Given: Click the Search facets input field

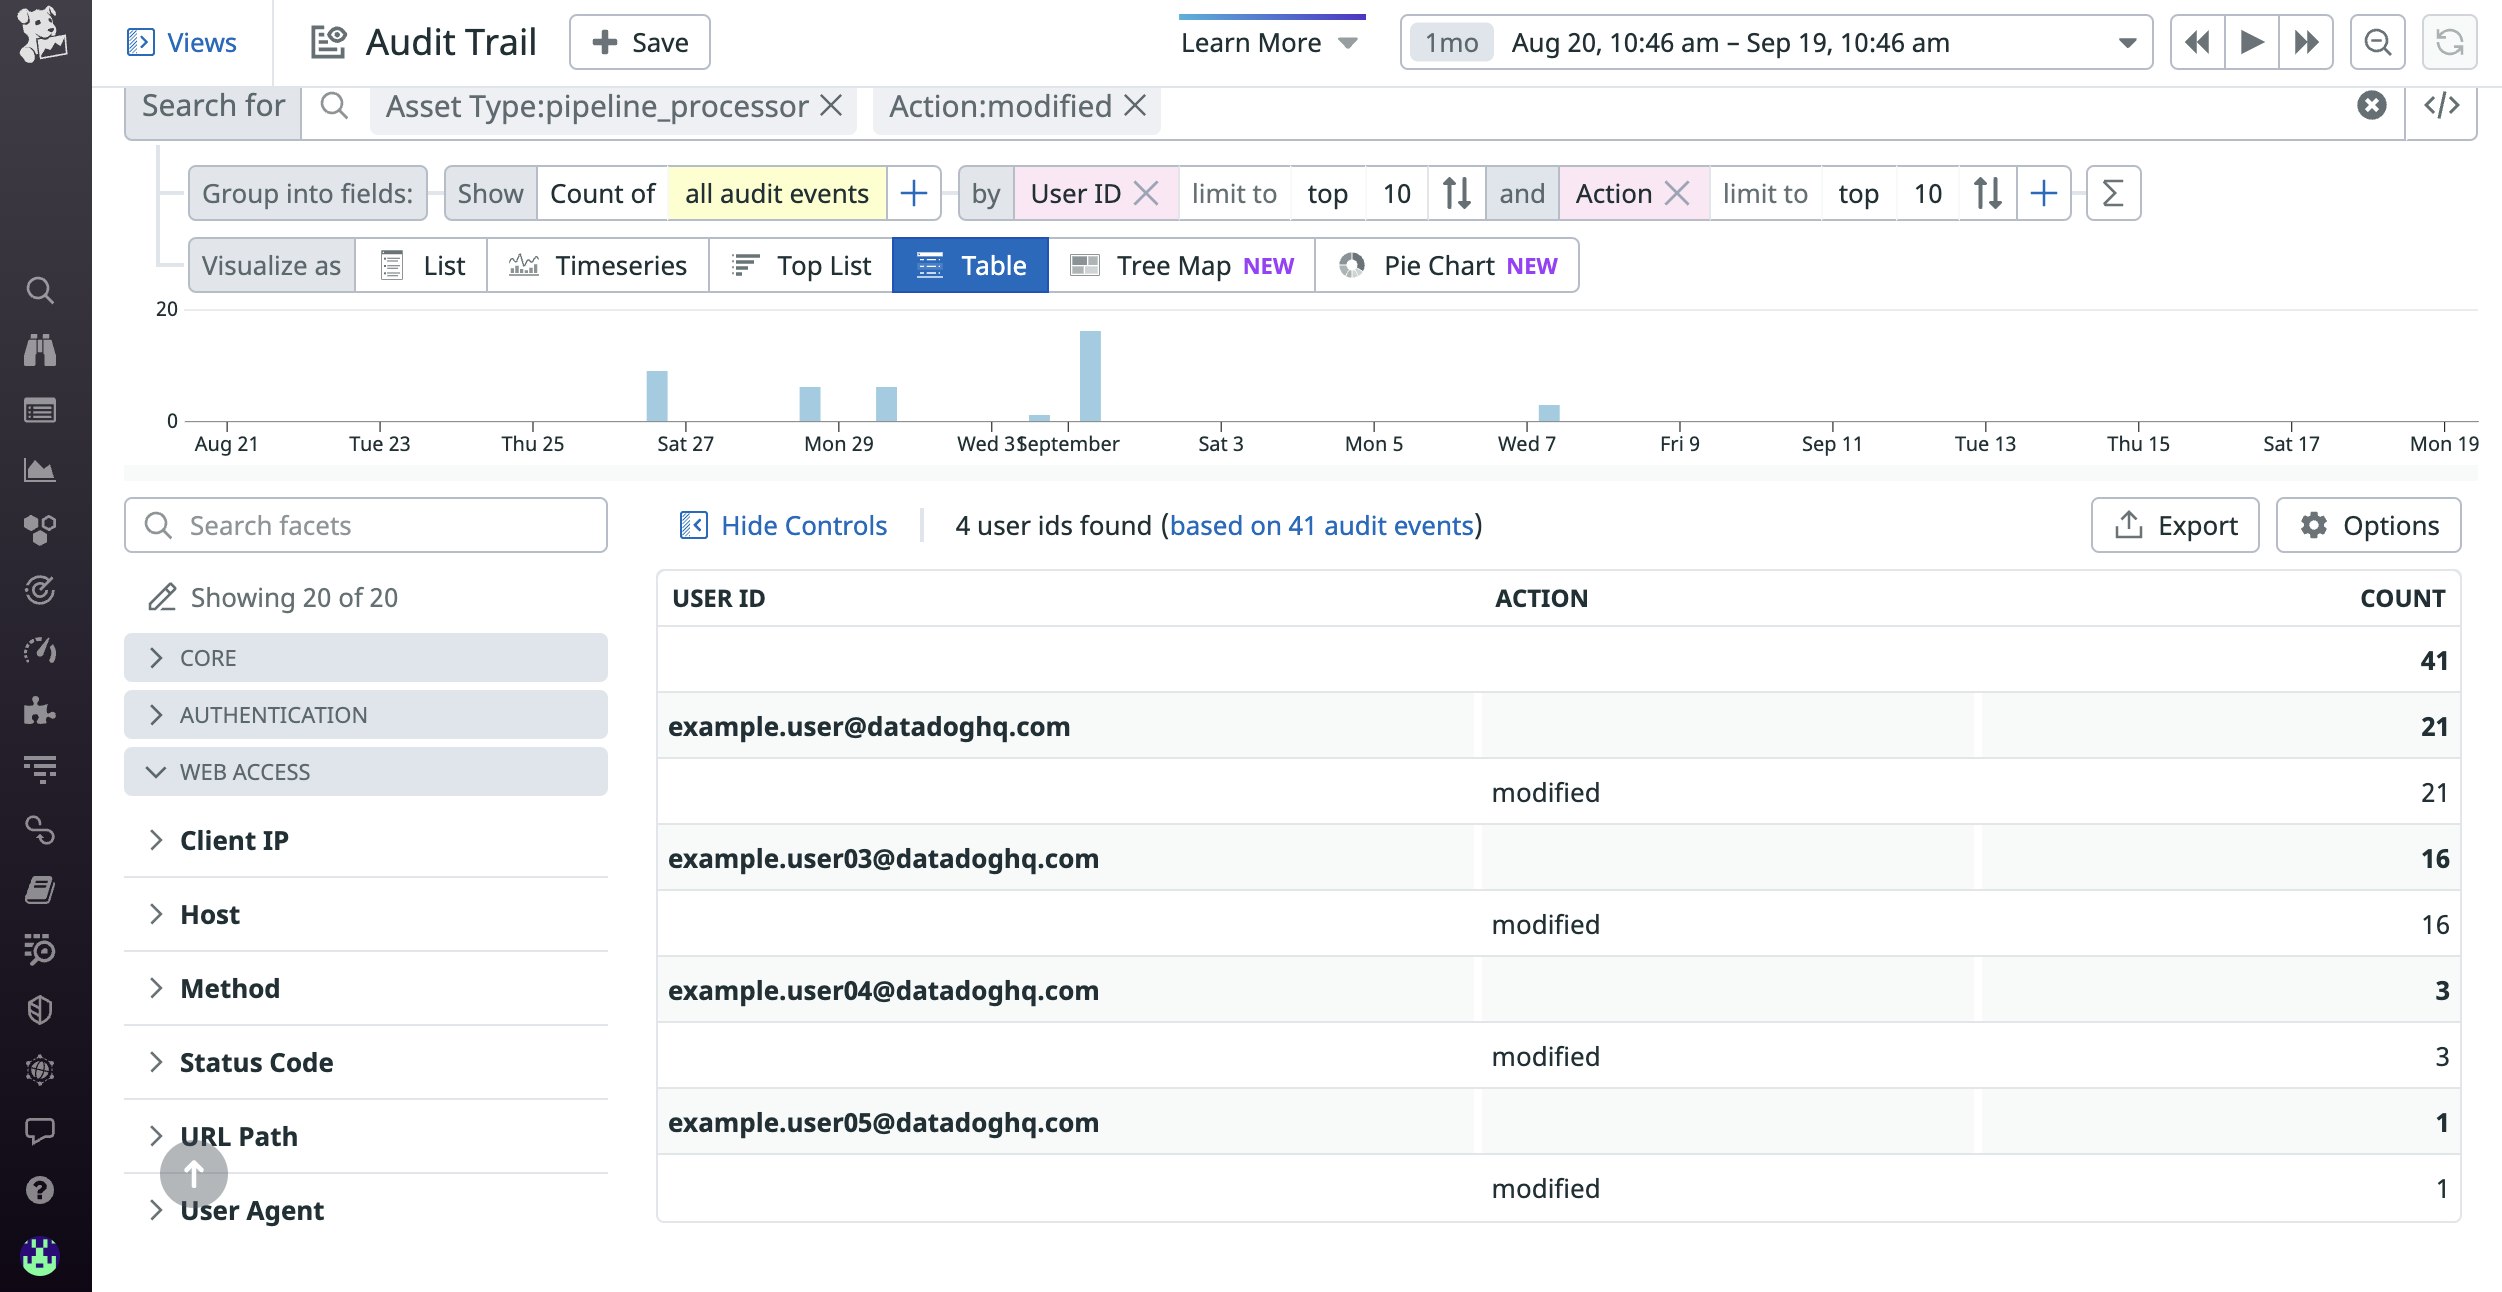Looking at the screenshot, I should [x=365, y=526].
